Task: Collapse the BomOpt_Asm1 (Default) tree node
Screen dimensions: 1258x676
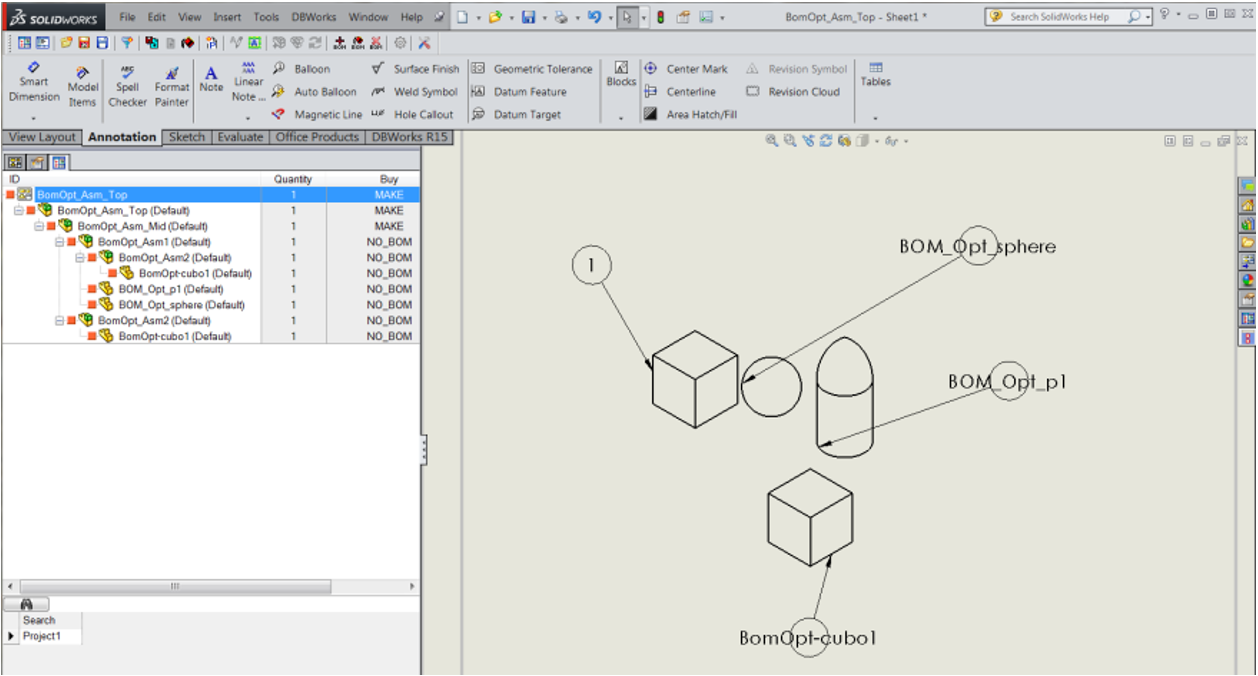Action: [59, 242]
